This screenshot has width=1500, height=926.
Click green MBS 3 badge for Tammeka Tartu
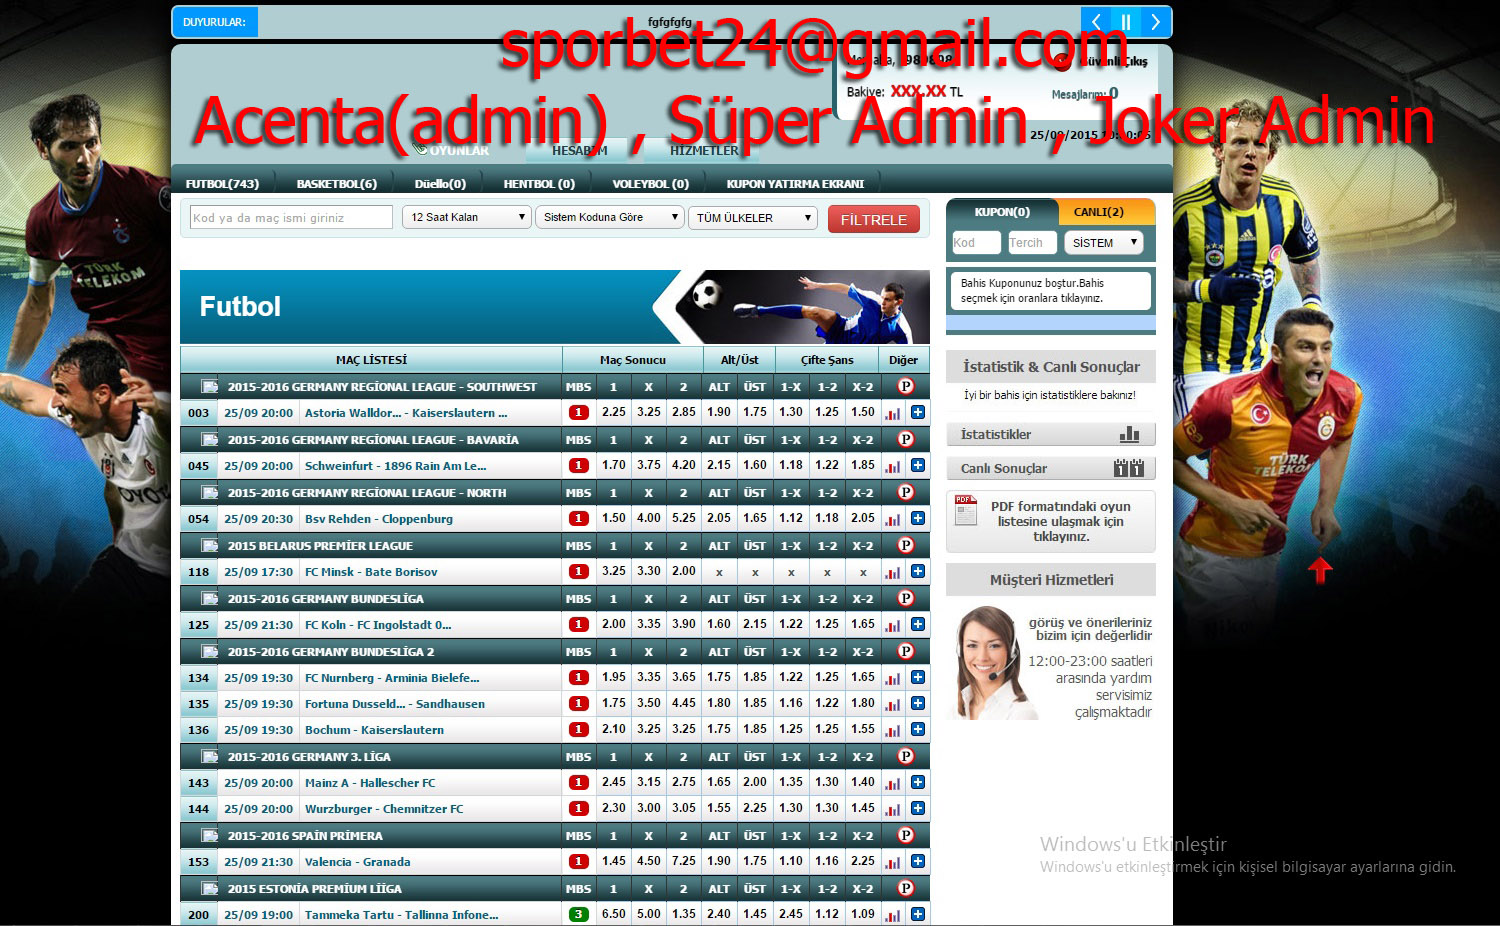(x=578, y=914)
